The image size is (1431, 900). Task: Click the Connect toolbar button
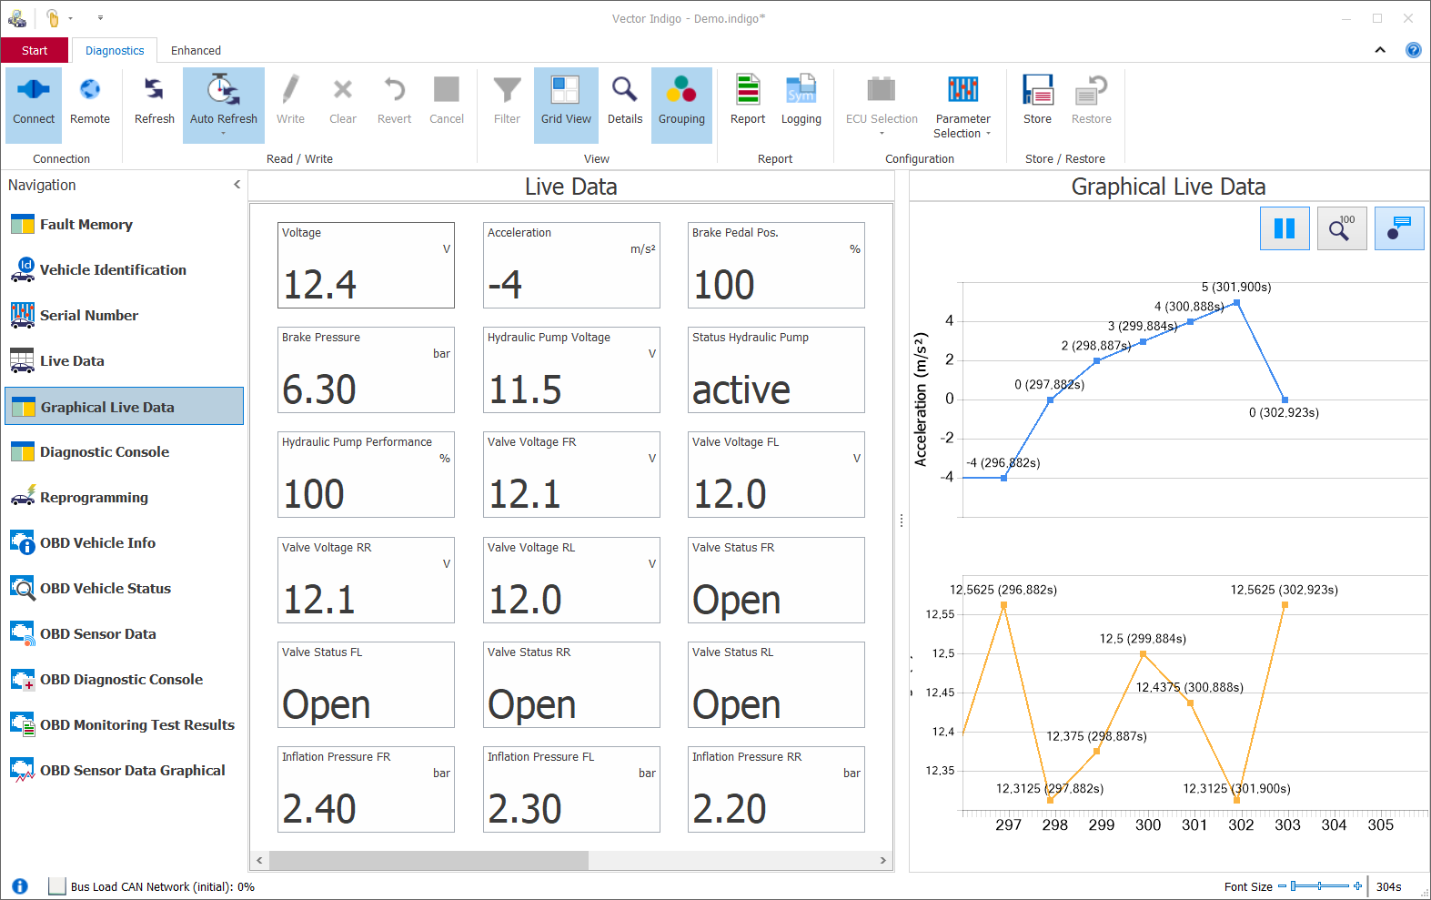[33, 104]
